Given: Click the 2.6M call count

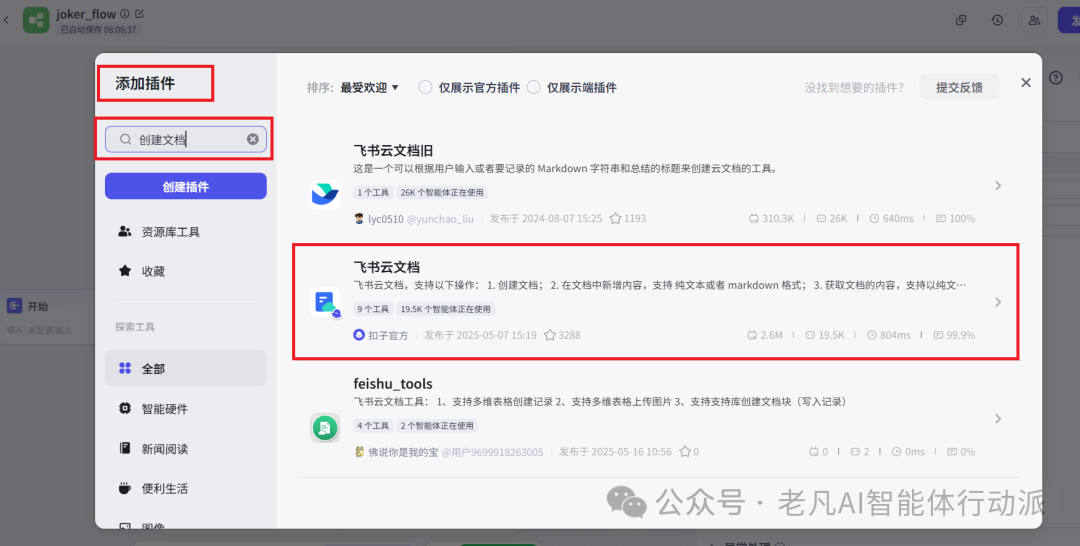Looking at the screenshot, I should 765,335.
